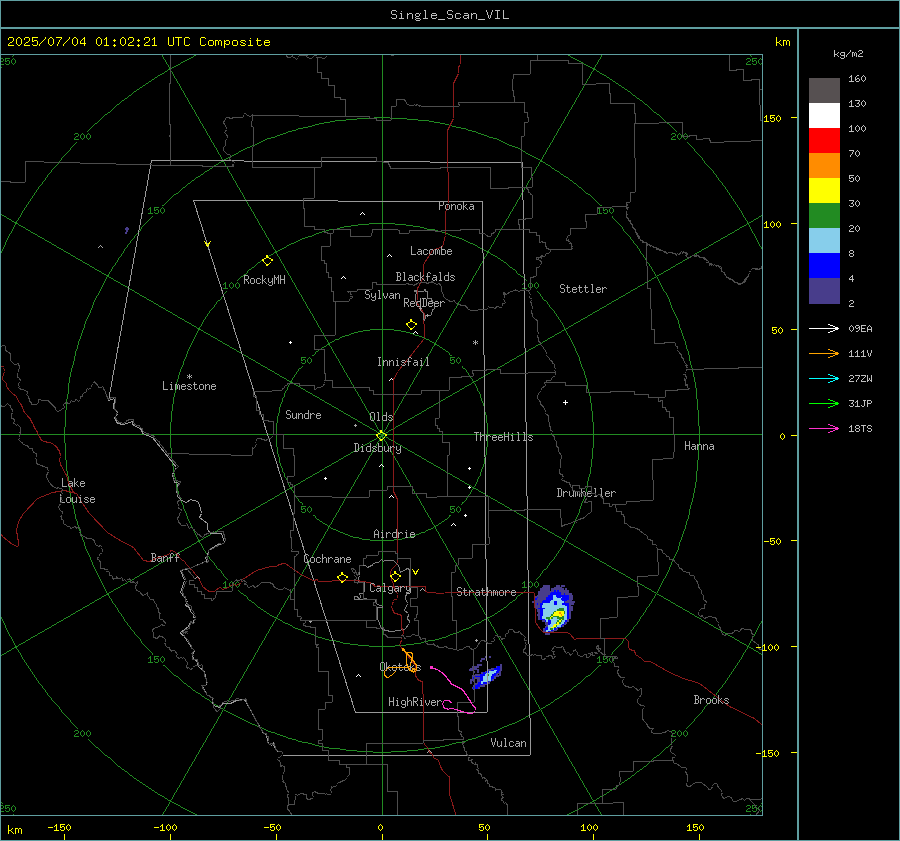Image resolution: width=900 pixels, height=841 pixels.
Task: Select the orange 50-70 legend swatch
Action: coord(824,165)
